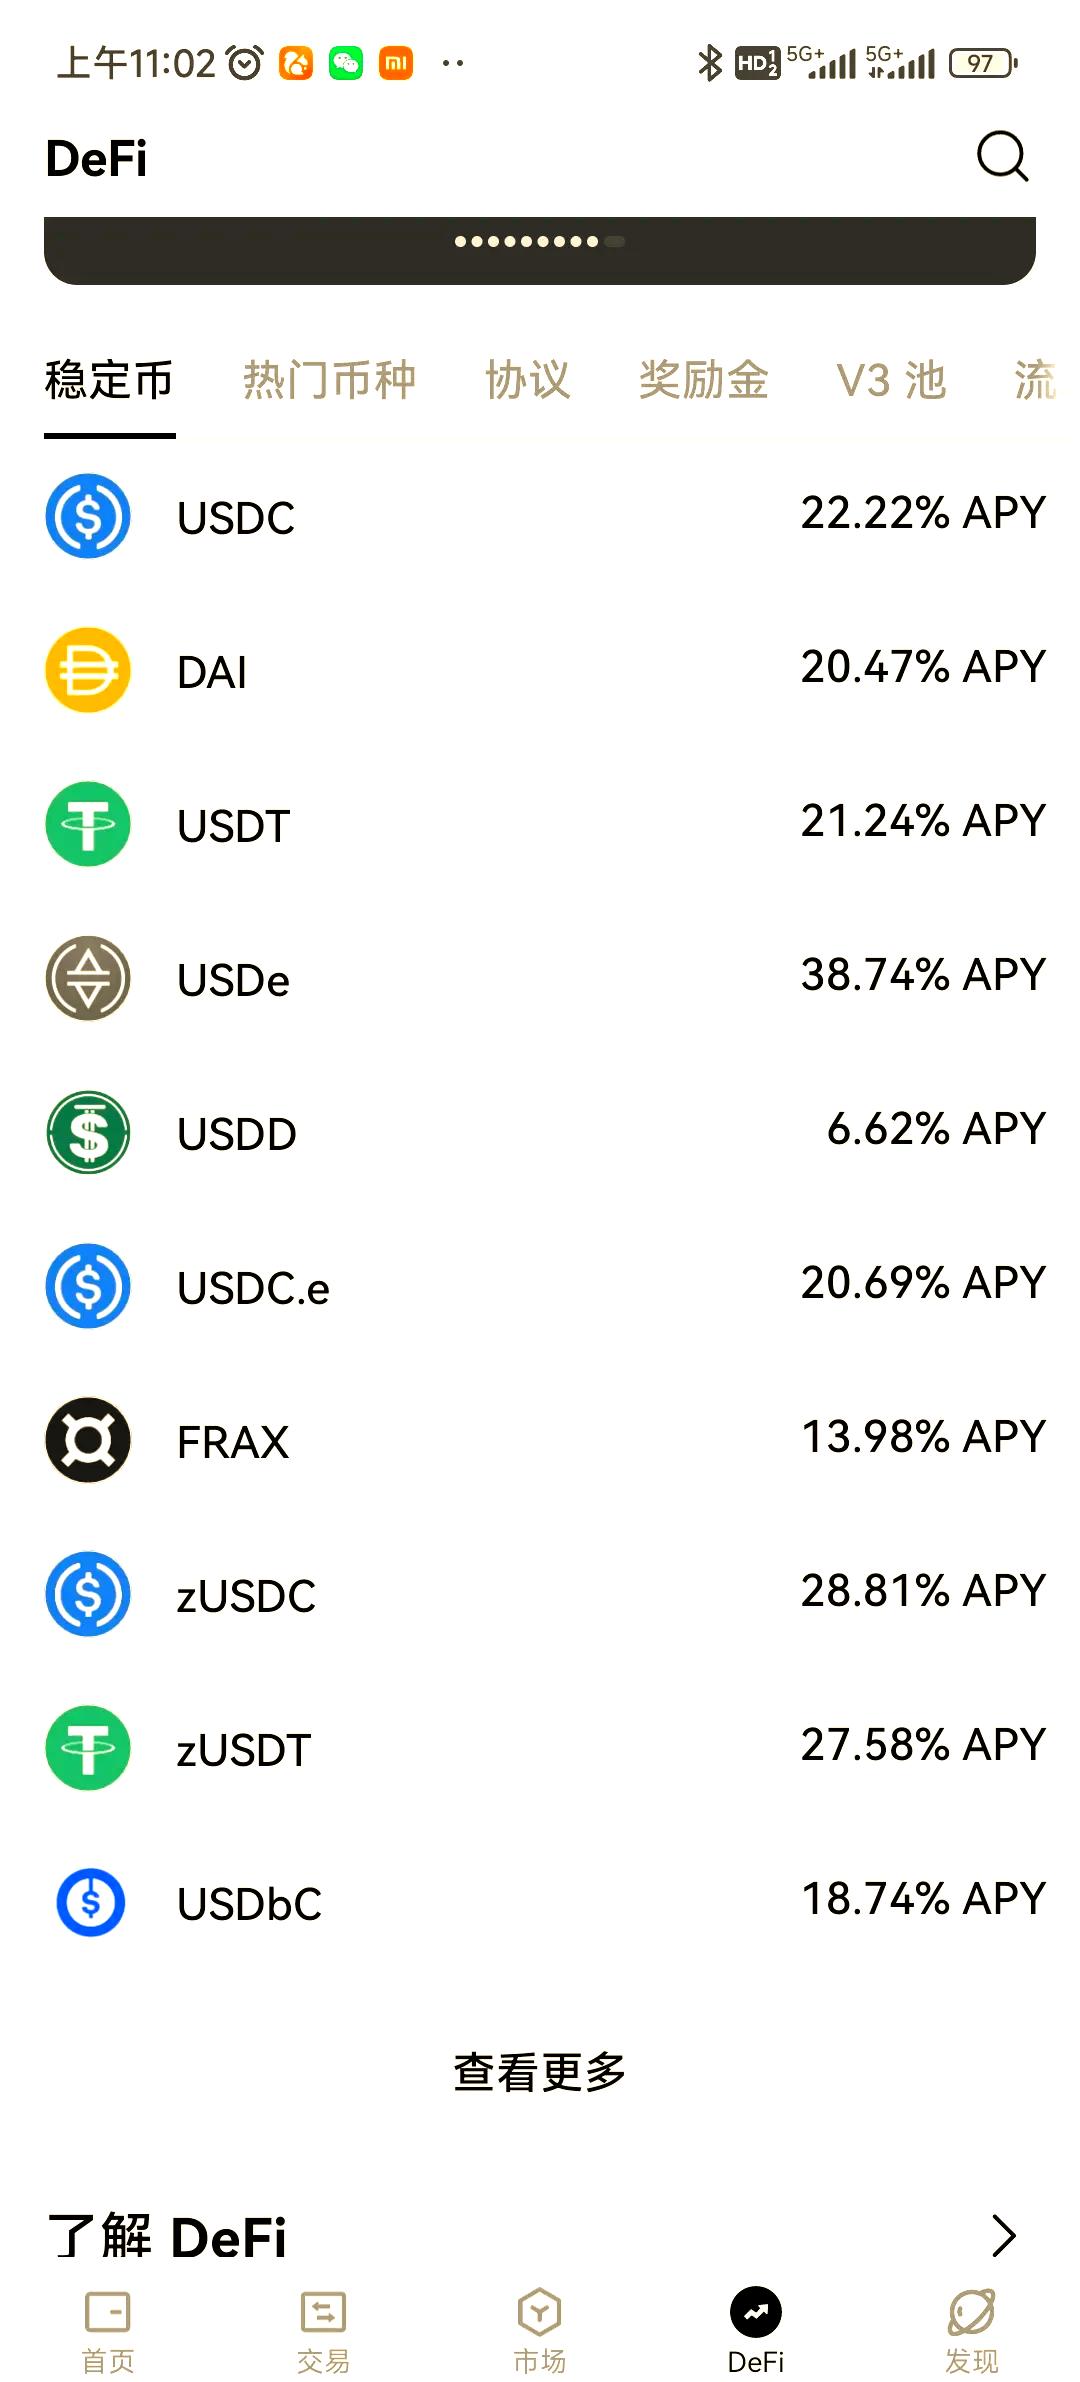Screen dimensions: 1080x2382
Task: Tap the black FRAX coin icon
Action: 88,1440
